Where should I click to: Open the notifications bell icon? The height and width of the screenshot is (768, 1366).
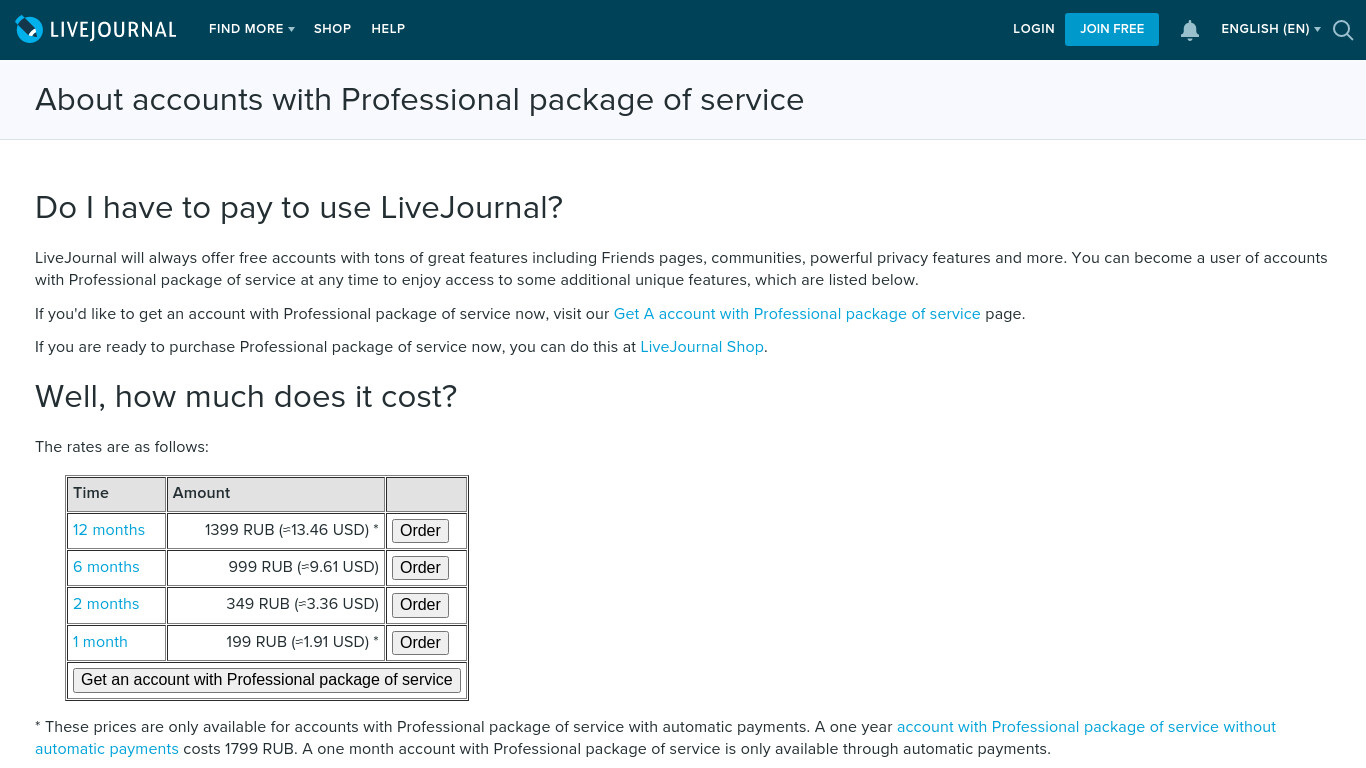[x=1190, y=30]
